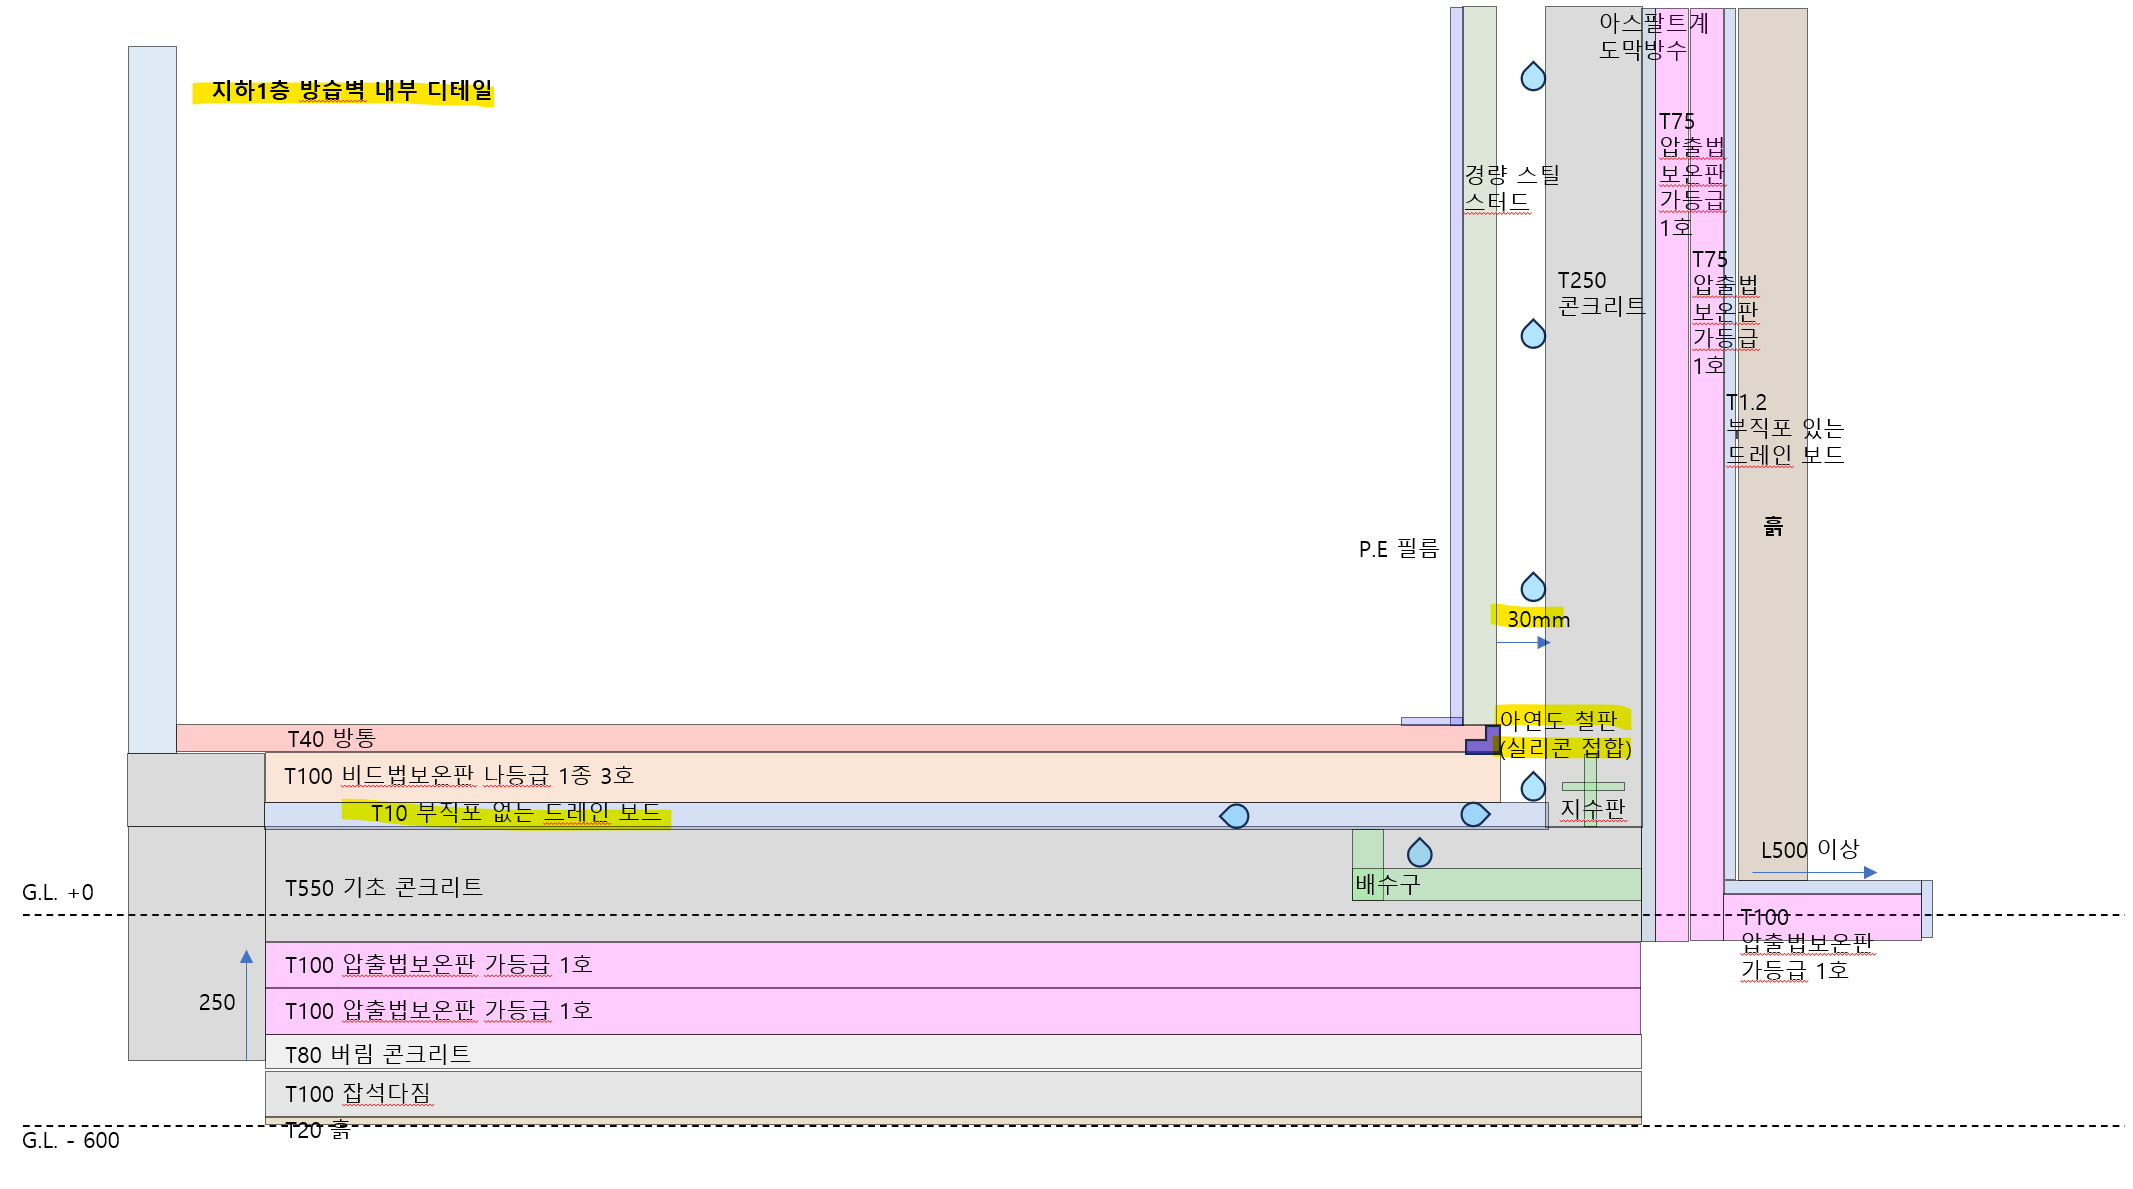Click the topmost water drop icon

point(1532,77)
